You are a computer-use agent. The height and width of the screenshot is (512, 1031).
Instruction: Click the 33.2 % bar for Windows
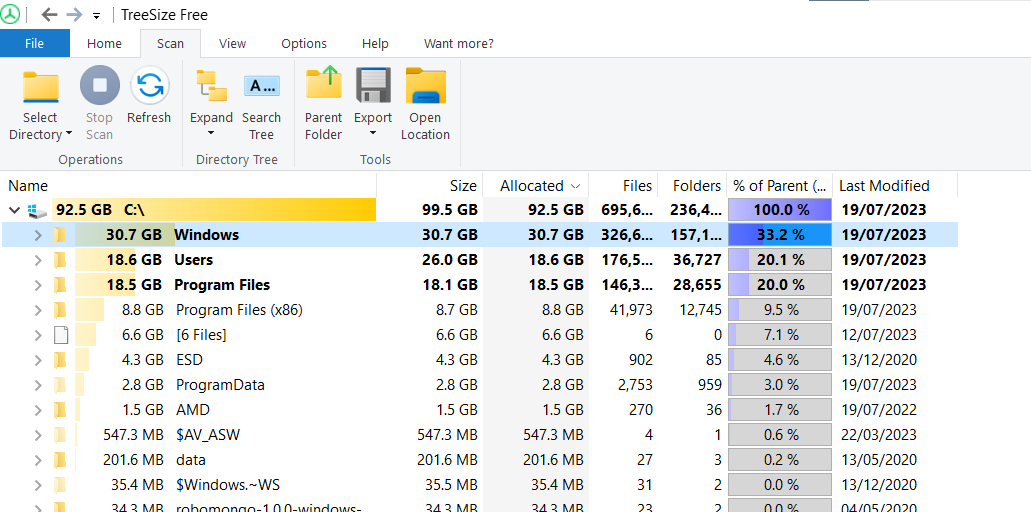[780, 235]
